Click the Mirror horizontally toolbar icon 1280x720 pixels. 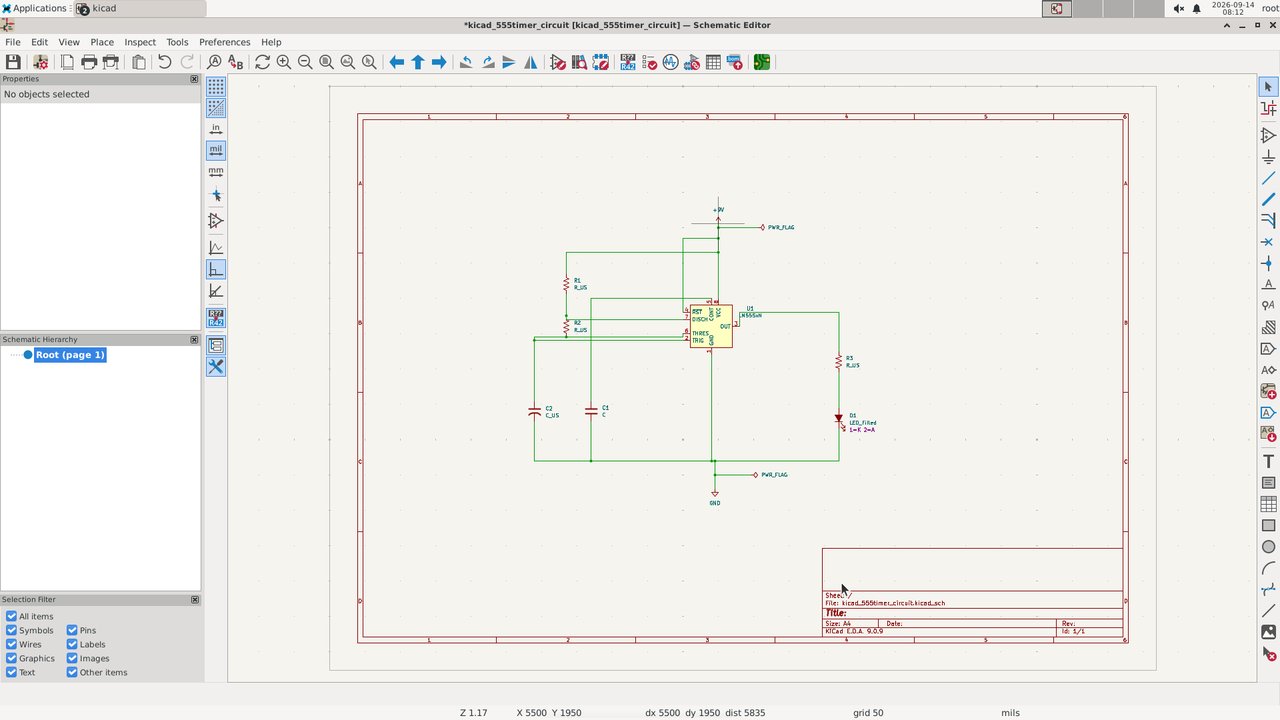[x=530, y=62]
